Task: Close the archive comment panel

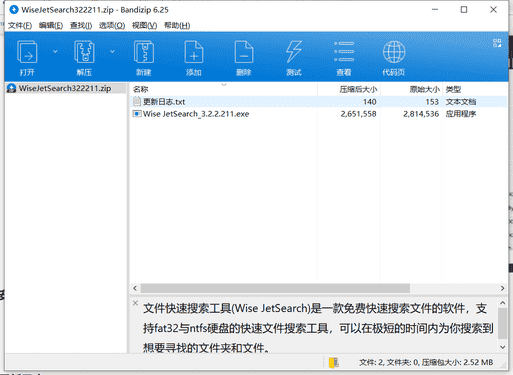Action: pos(135,303)
